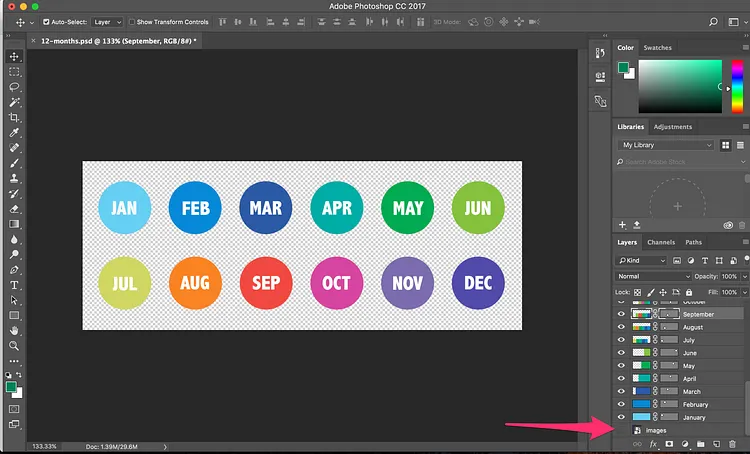The image size is (750, 454).
Task: Select the Move tool in the toolbox
Action: (14, 56)
